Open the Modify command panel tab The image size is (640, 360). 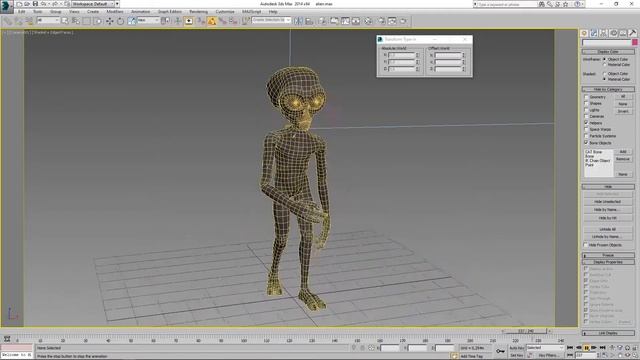(594, 33)
